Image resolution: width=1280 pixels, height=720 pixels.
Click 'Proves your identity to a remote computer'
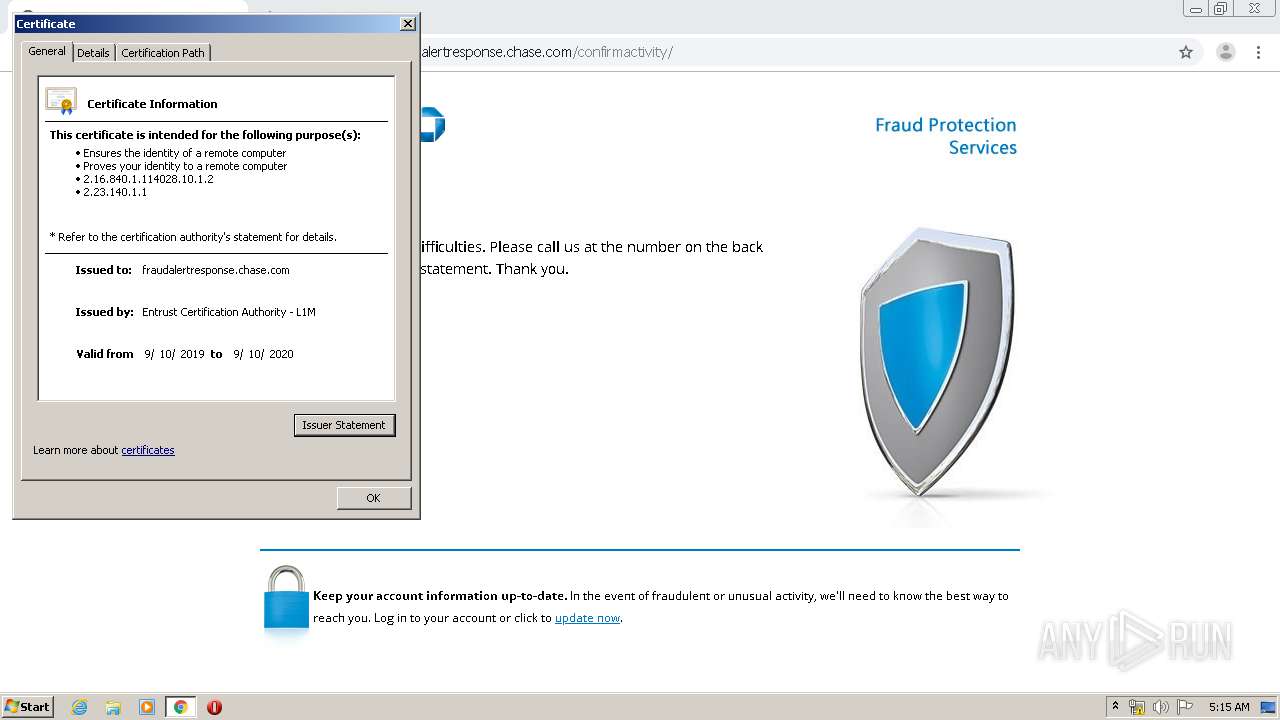click(185, 166)
